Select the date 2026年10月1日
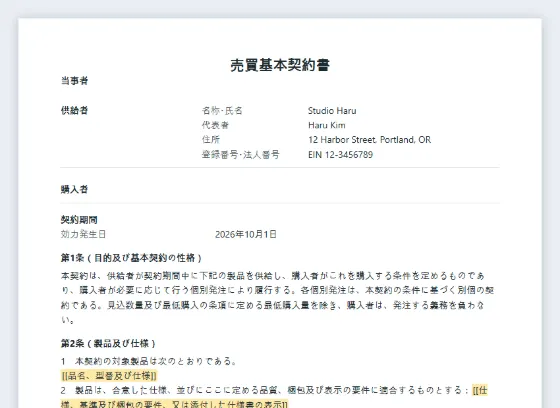This screenshot has height=408, width=560. click(x=246, y=234)
